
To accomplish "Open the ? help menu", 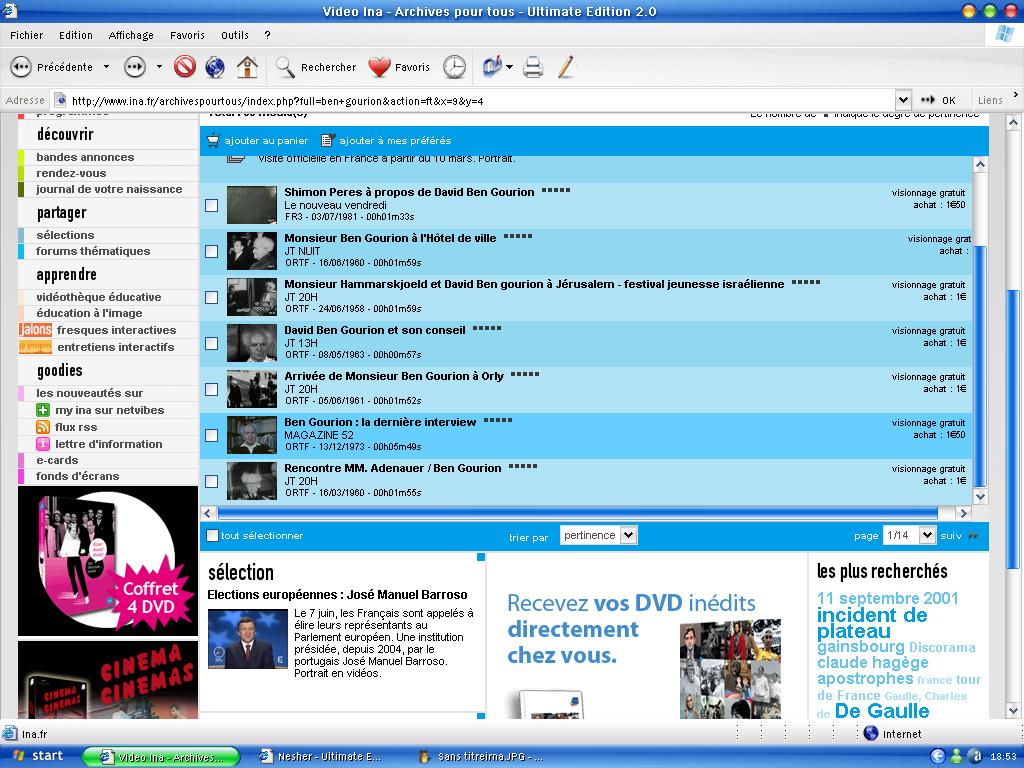I will point(267,35).
